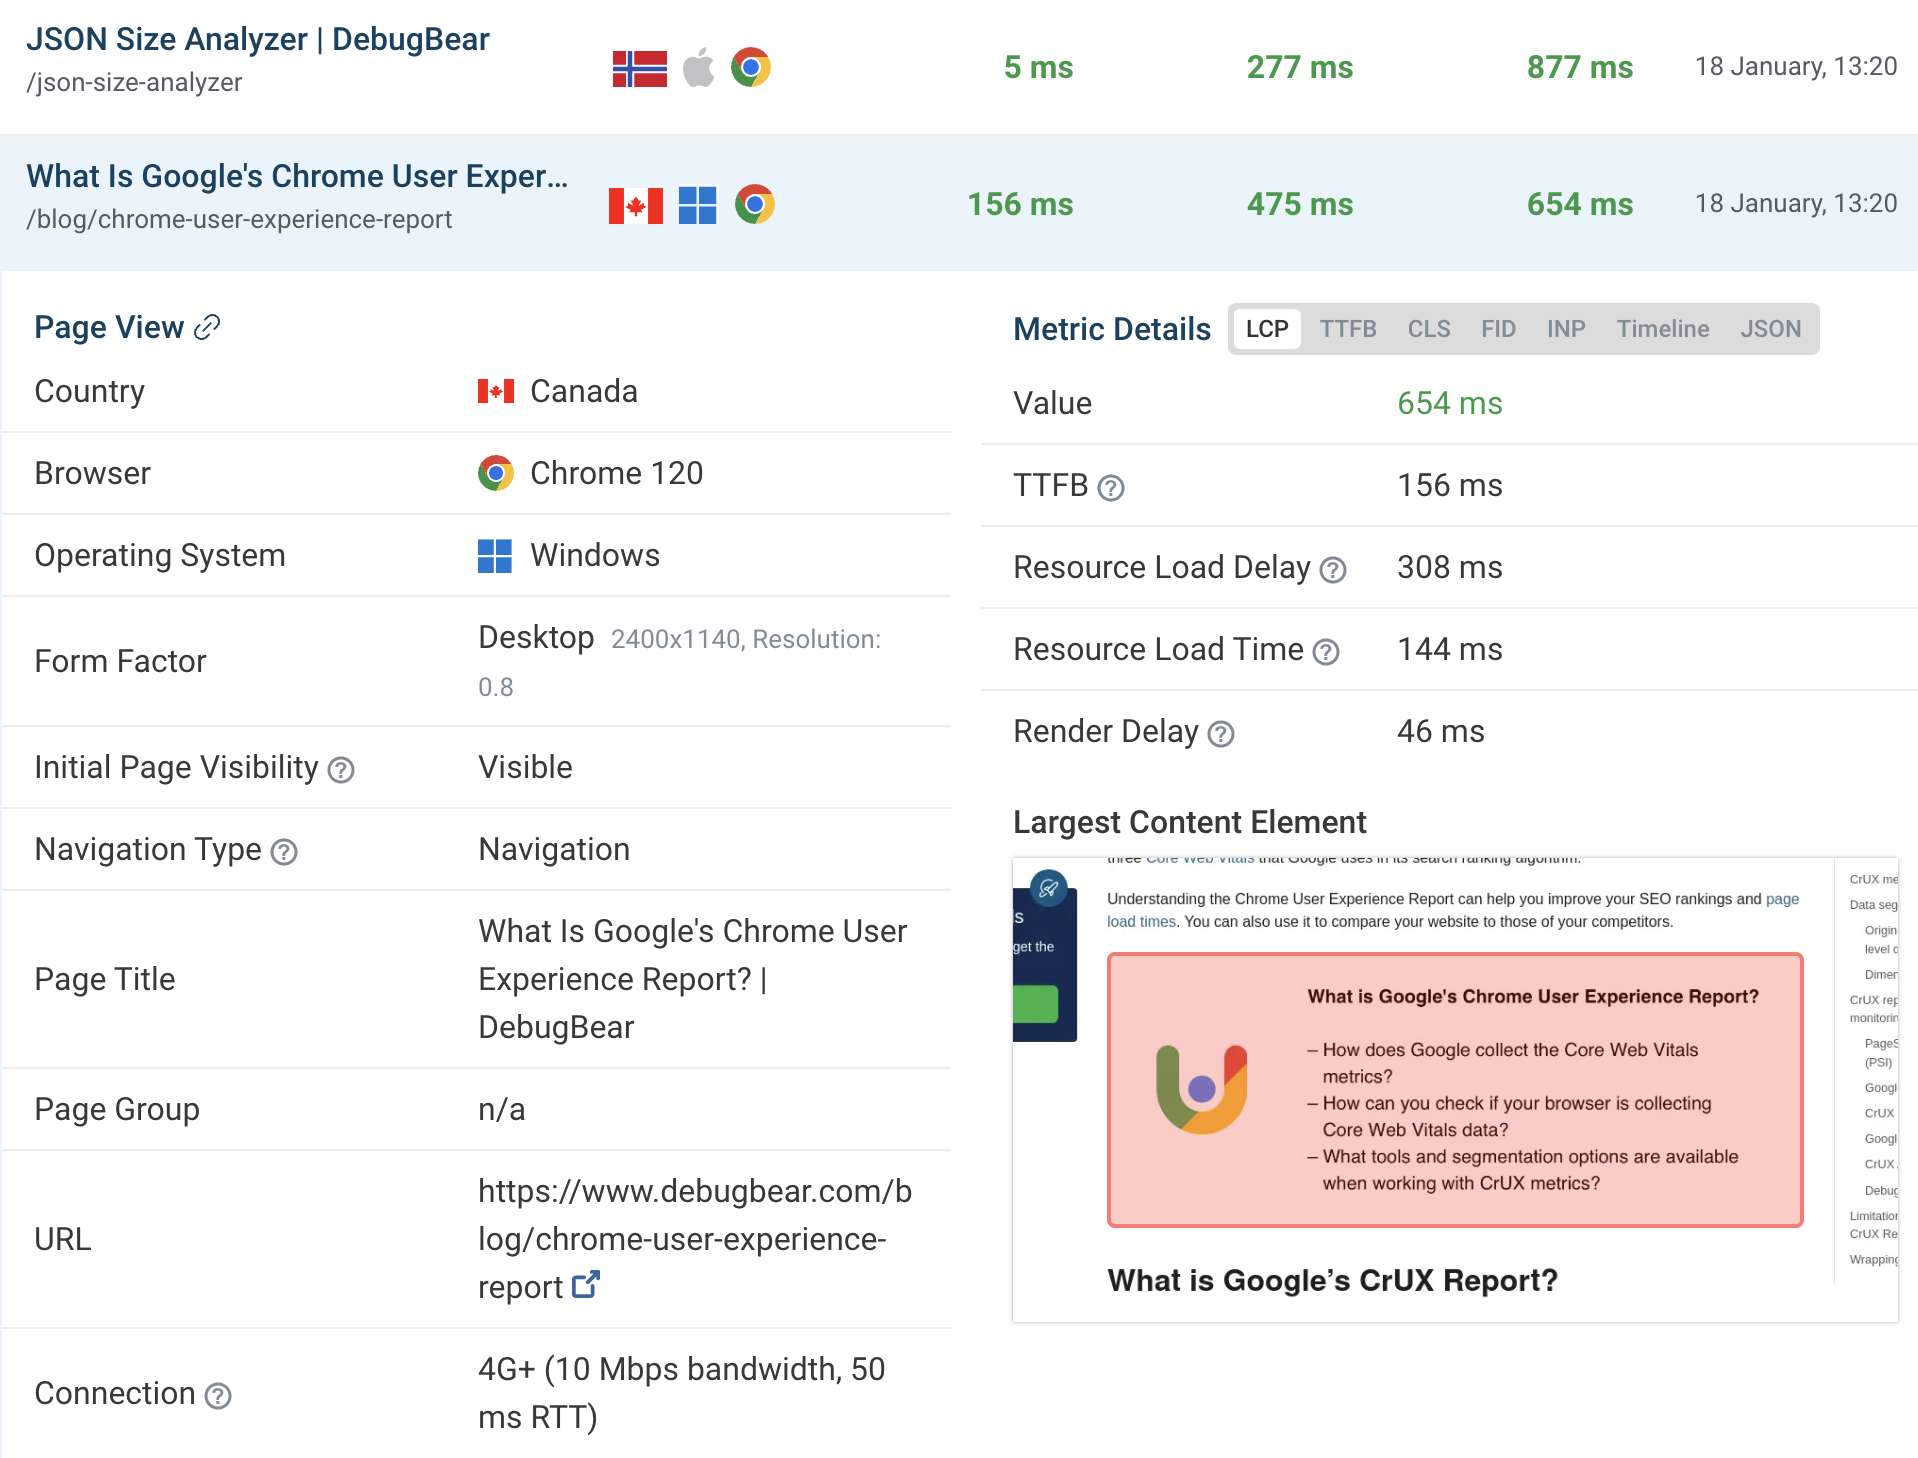Click the Norway flag icon in JSON Size Analyzer row
1918x1458 pixels.
(640, 68)
